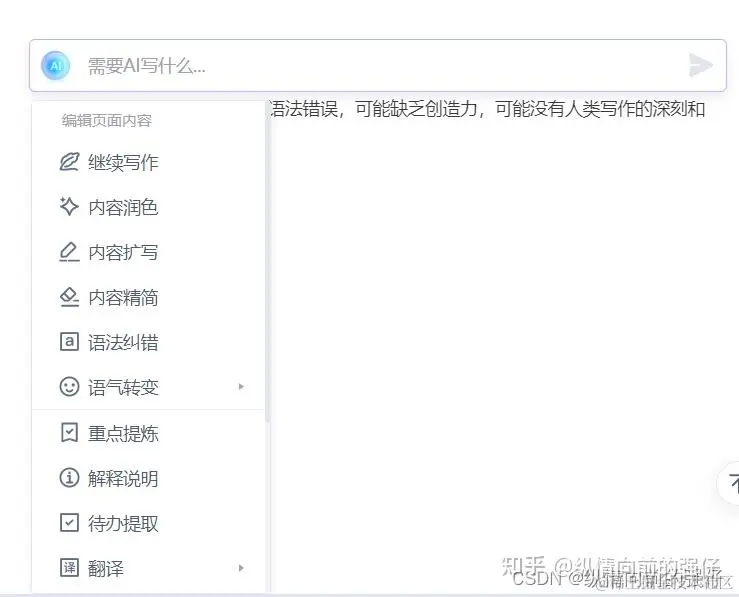The image size is (739, 597).
Task: Click the back-to-top arrow button
Action: coord(730,483)
